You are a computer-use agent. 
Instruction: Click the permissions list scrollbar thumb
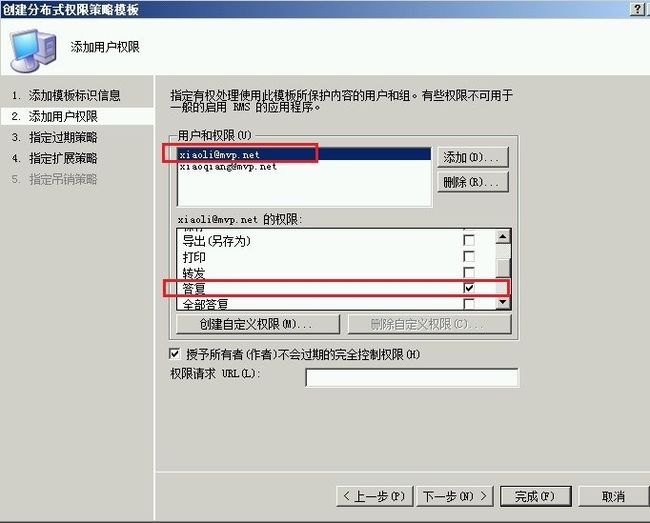[503, 268]
